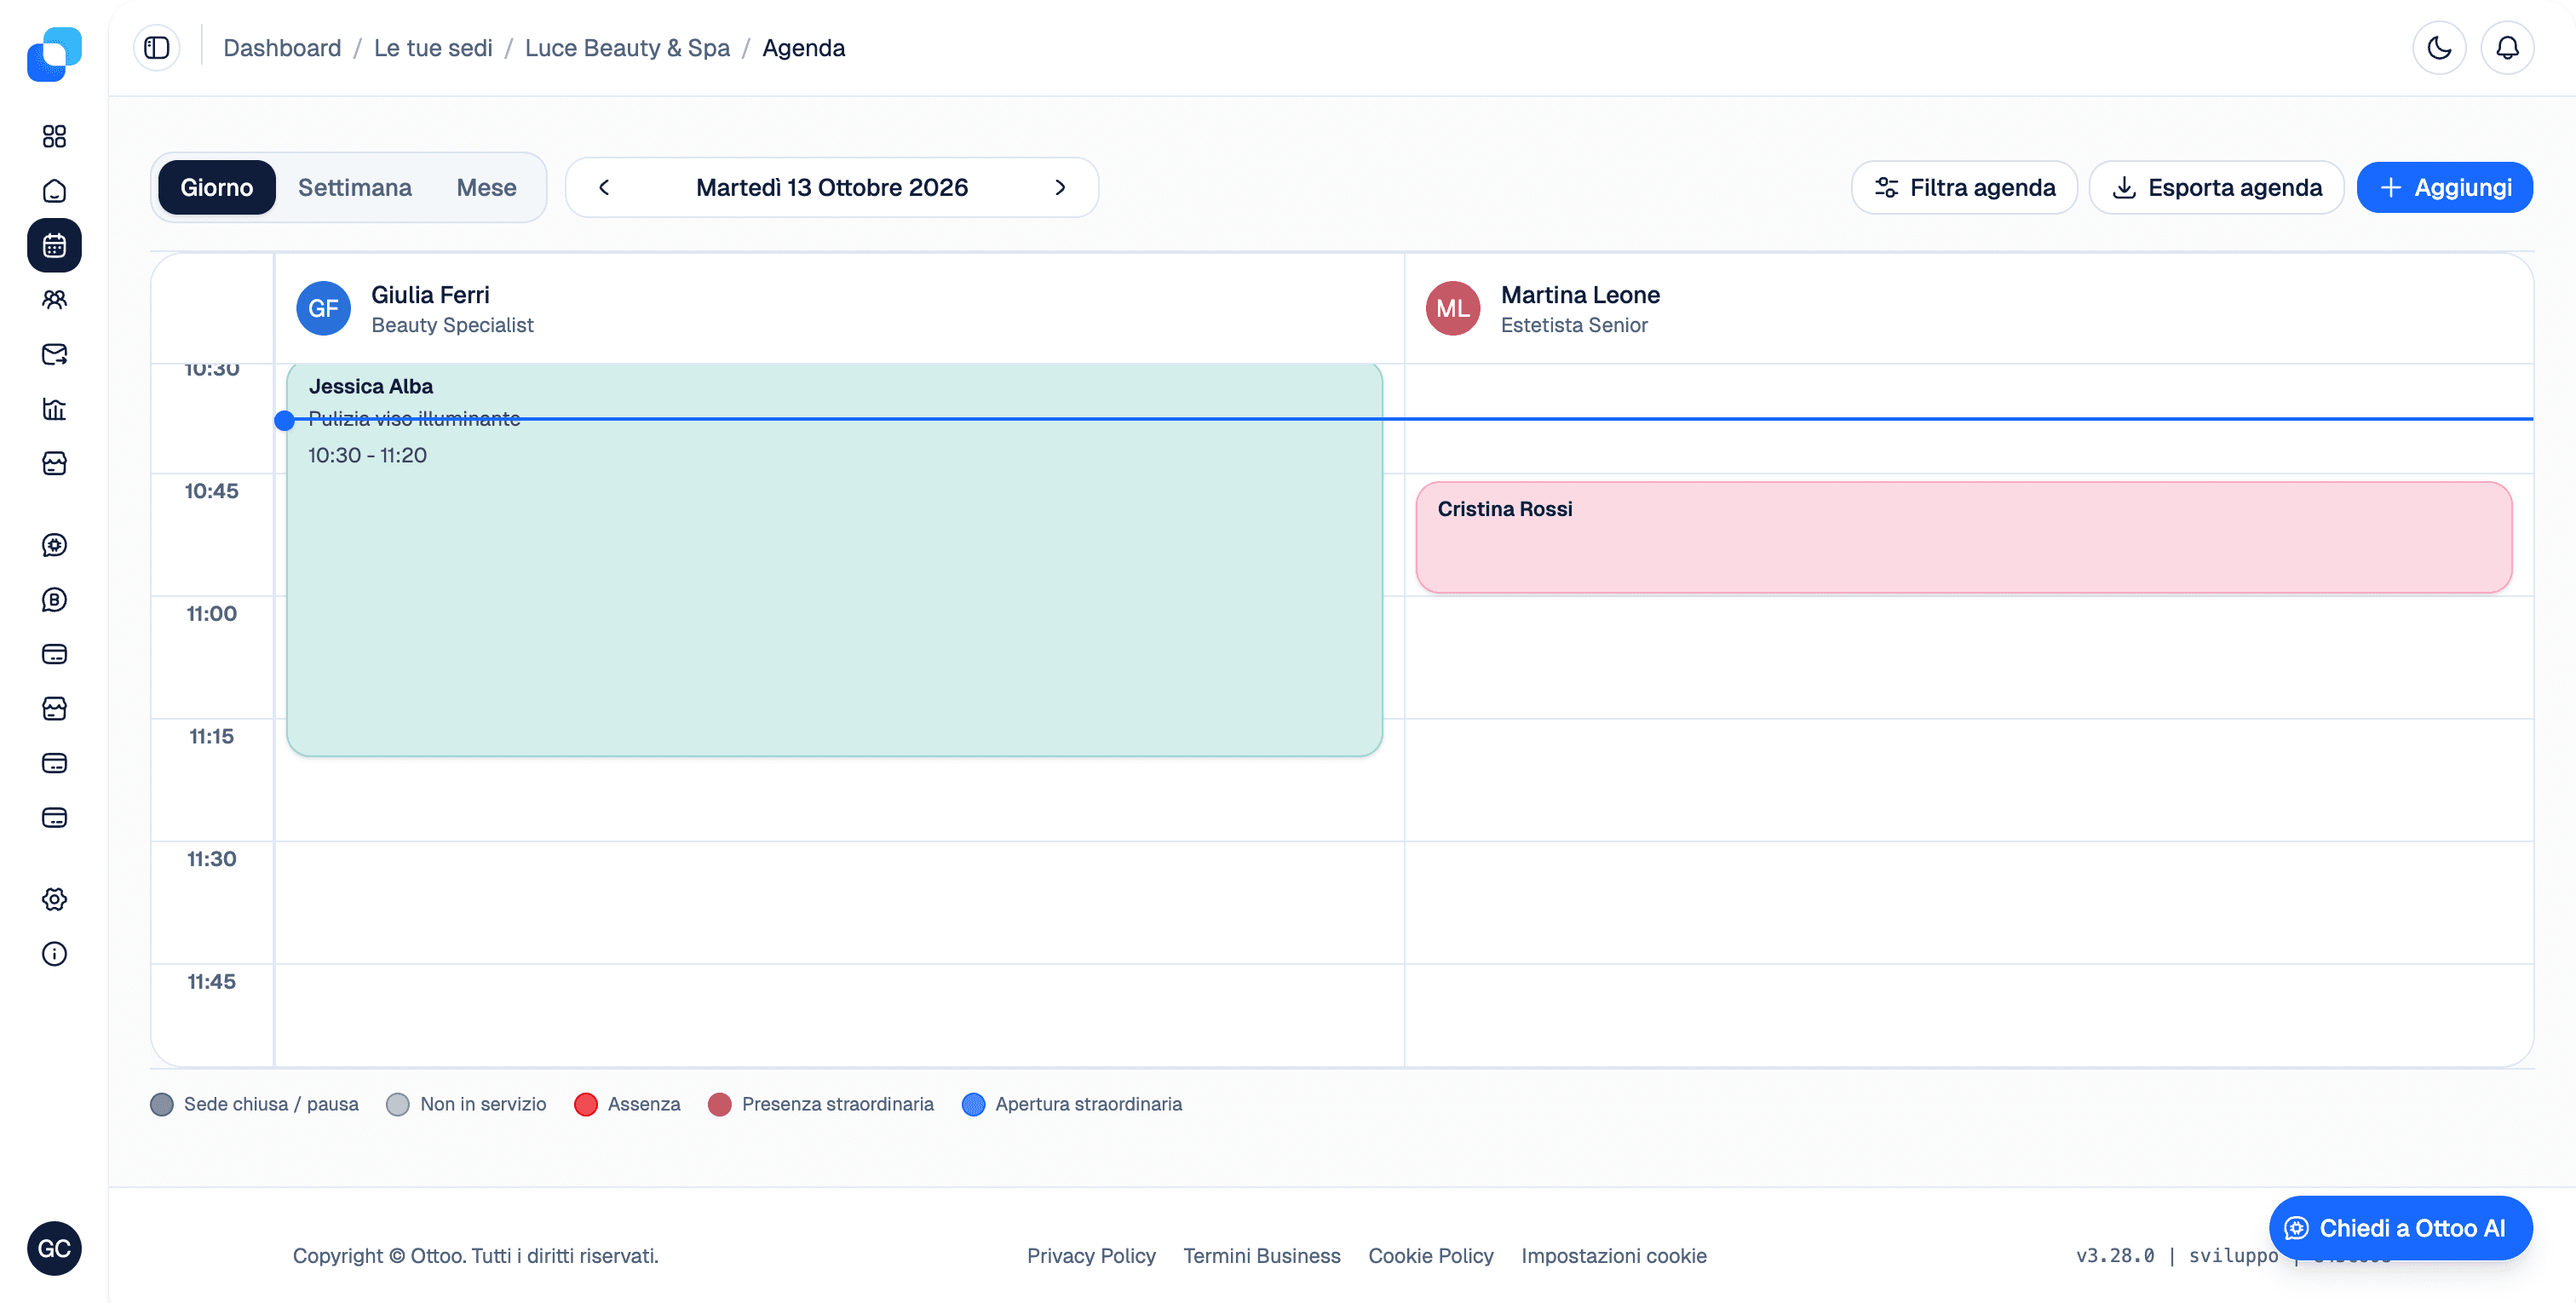Open the settings gear icon in the sidebar
2576x1303 pixels.
pyautogui.click(x=54, y=899)
